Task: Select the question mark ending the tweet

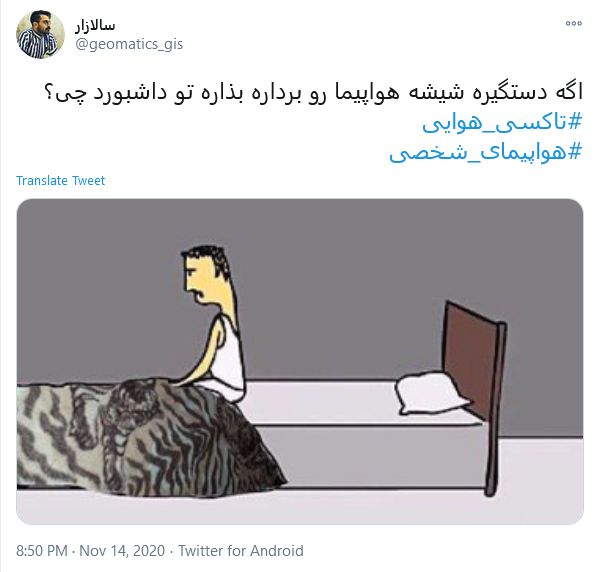Action: [x=48, y=93]
